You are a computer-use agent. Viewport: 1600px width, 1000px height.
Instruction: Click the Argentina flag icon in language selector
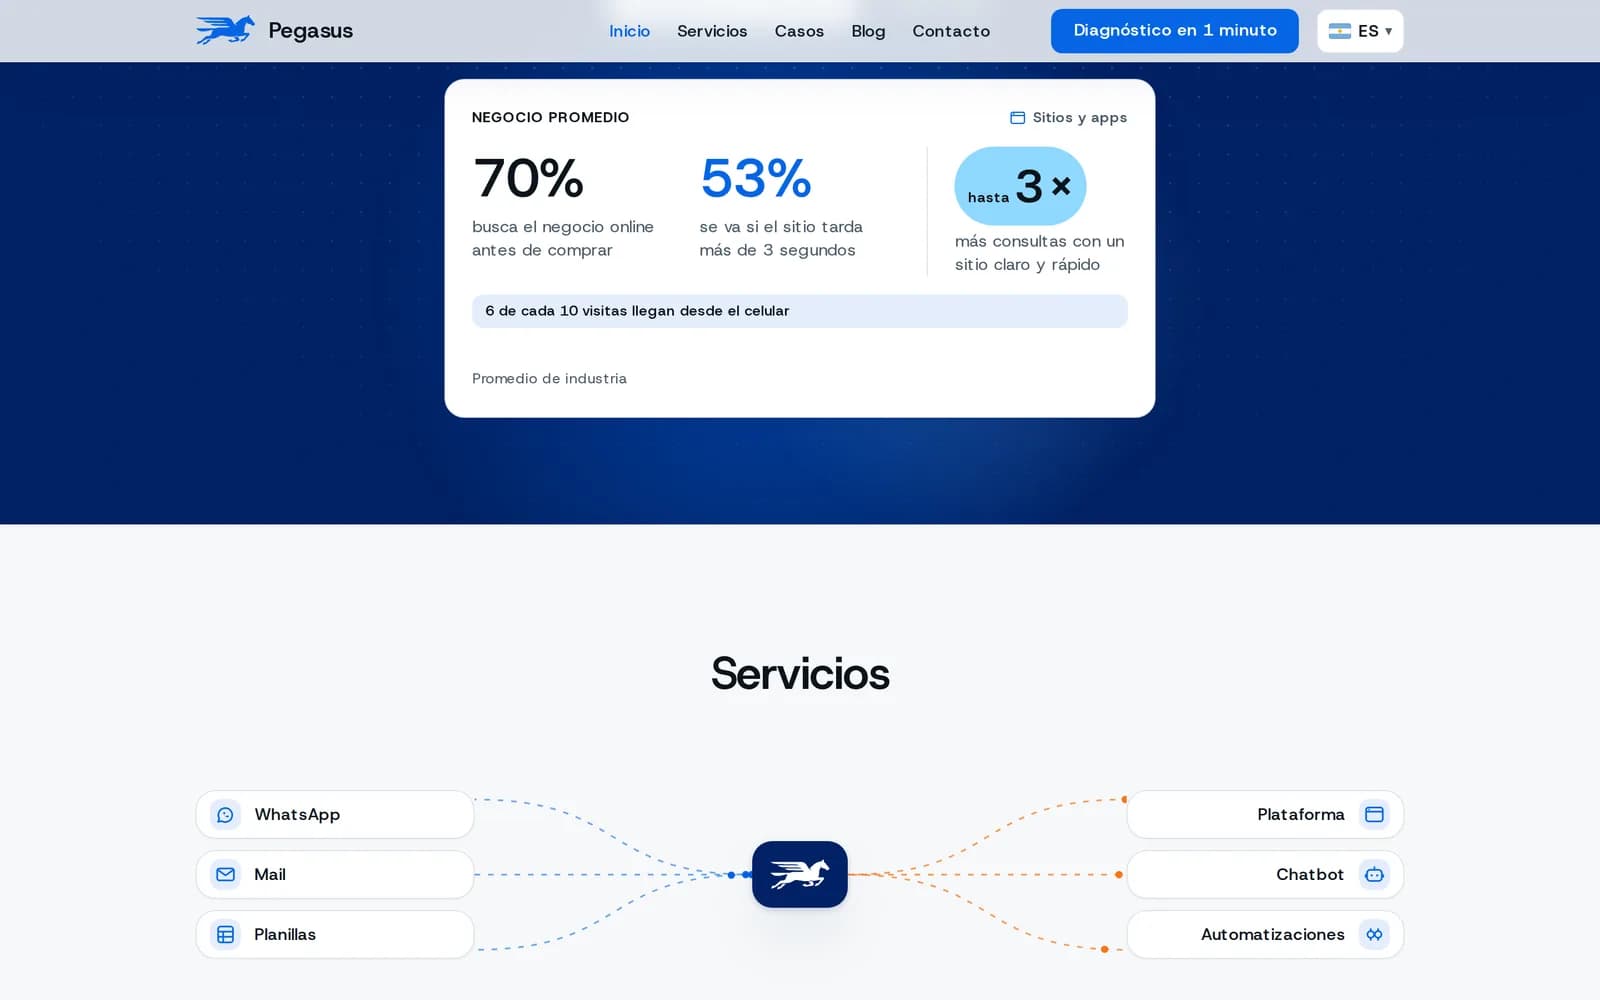[1339, 31]
